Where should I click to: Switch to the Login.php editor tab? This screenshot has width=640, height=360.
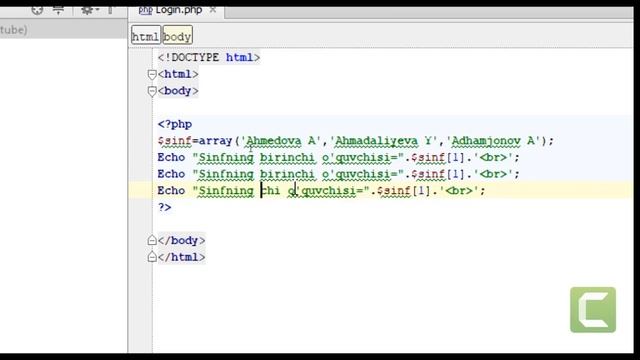pyautogui.click(x=176, y=10)
